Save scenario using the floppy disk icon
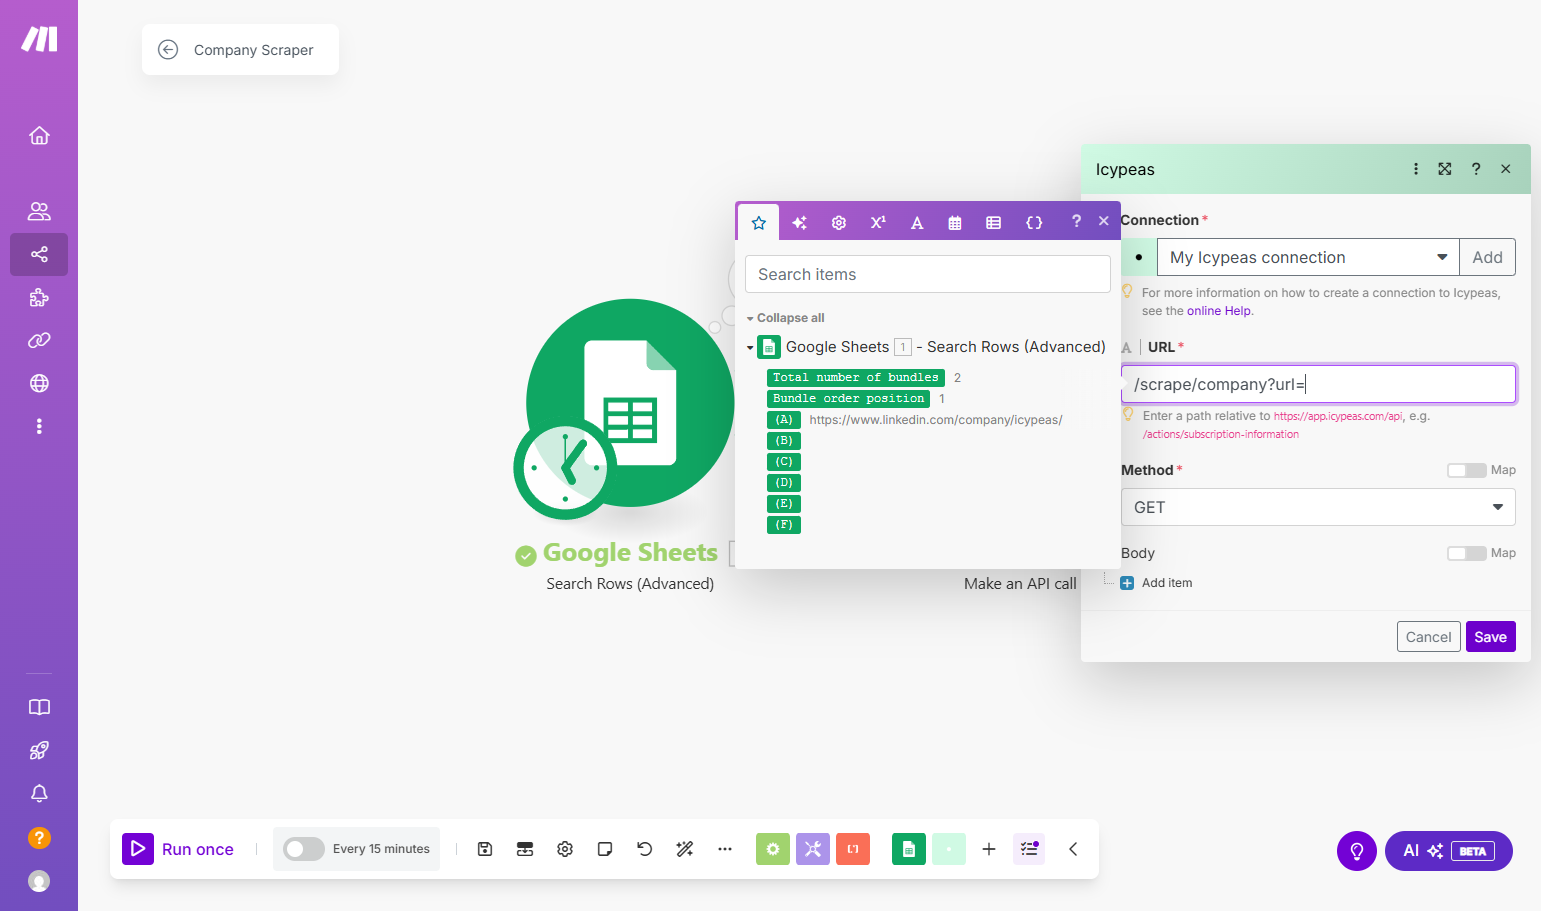This screenshot has height=911, width=1541. (x=485, y=849)
